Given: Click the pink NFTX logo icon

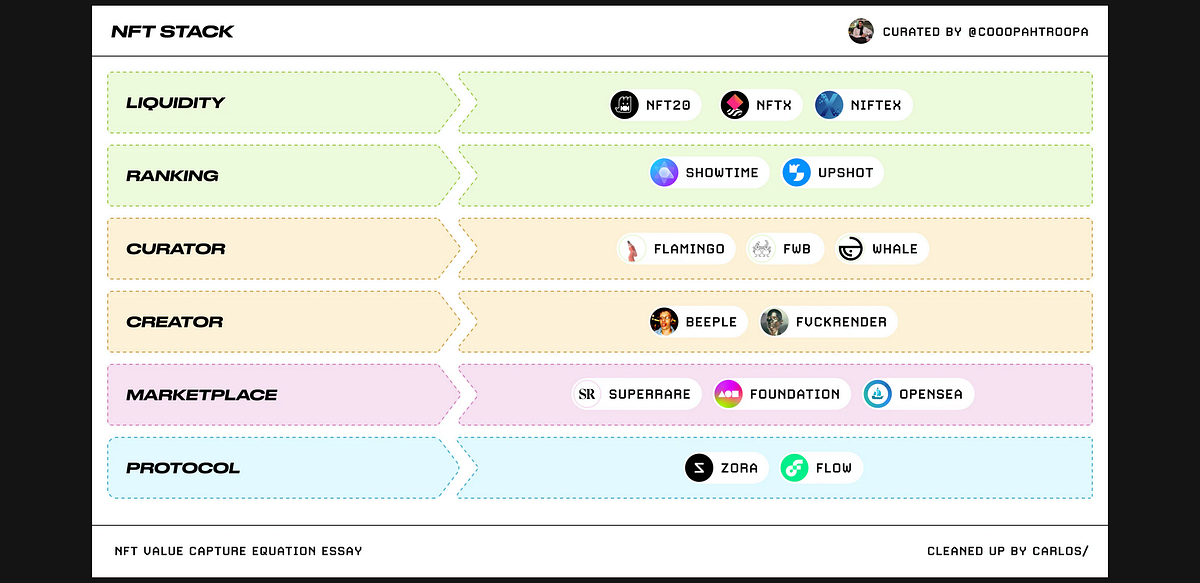Looking at the screenshot, I should point(734,104).
